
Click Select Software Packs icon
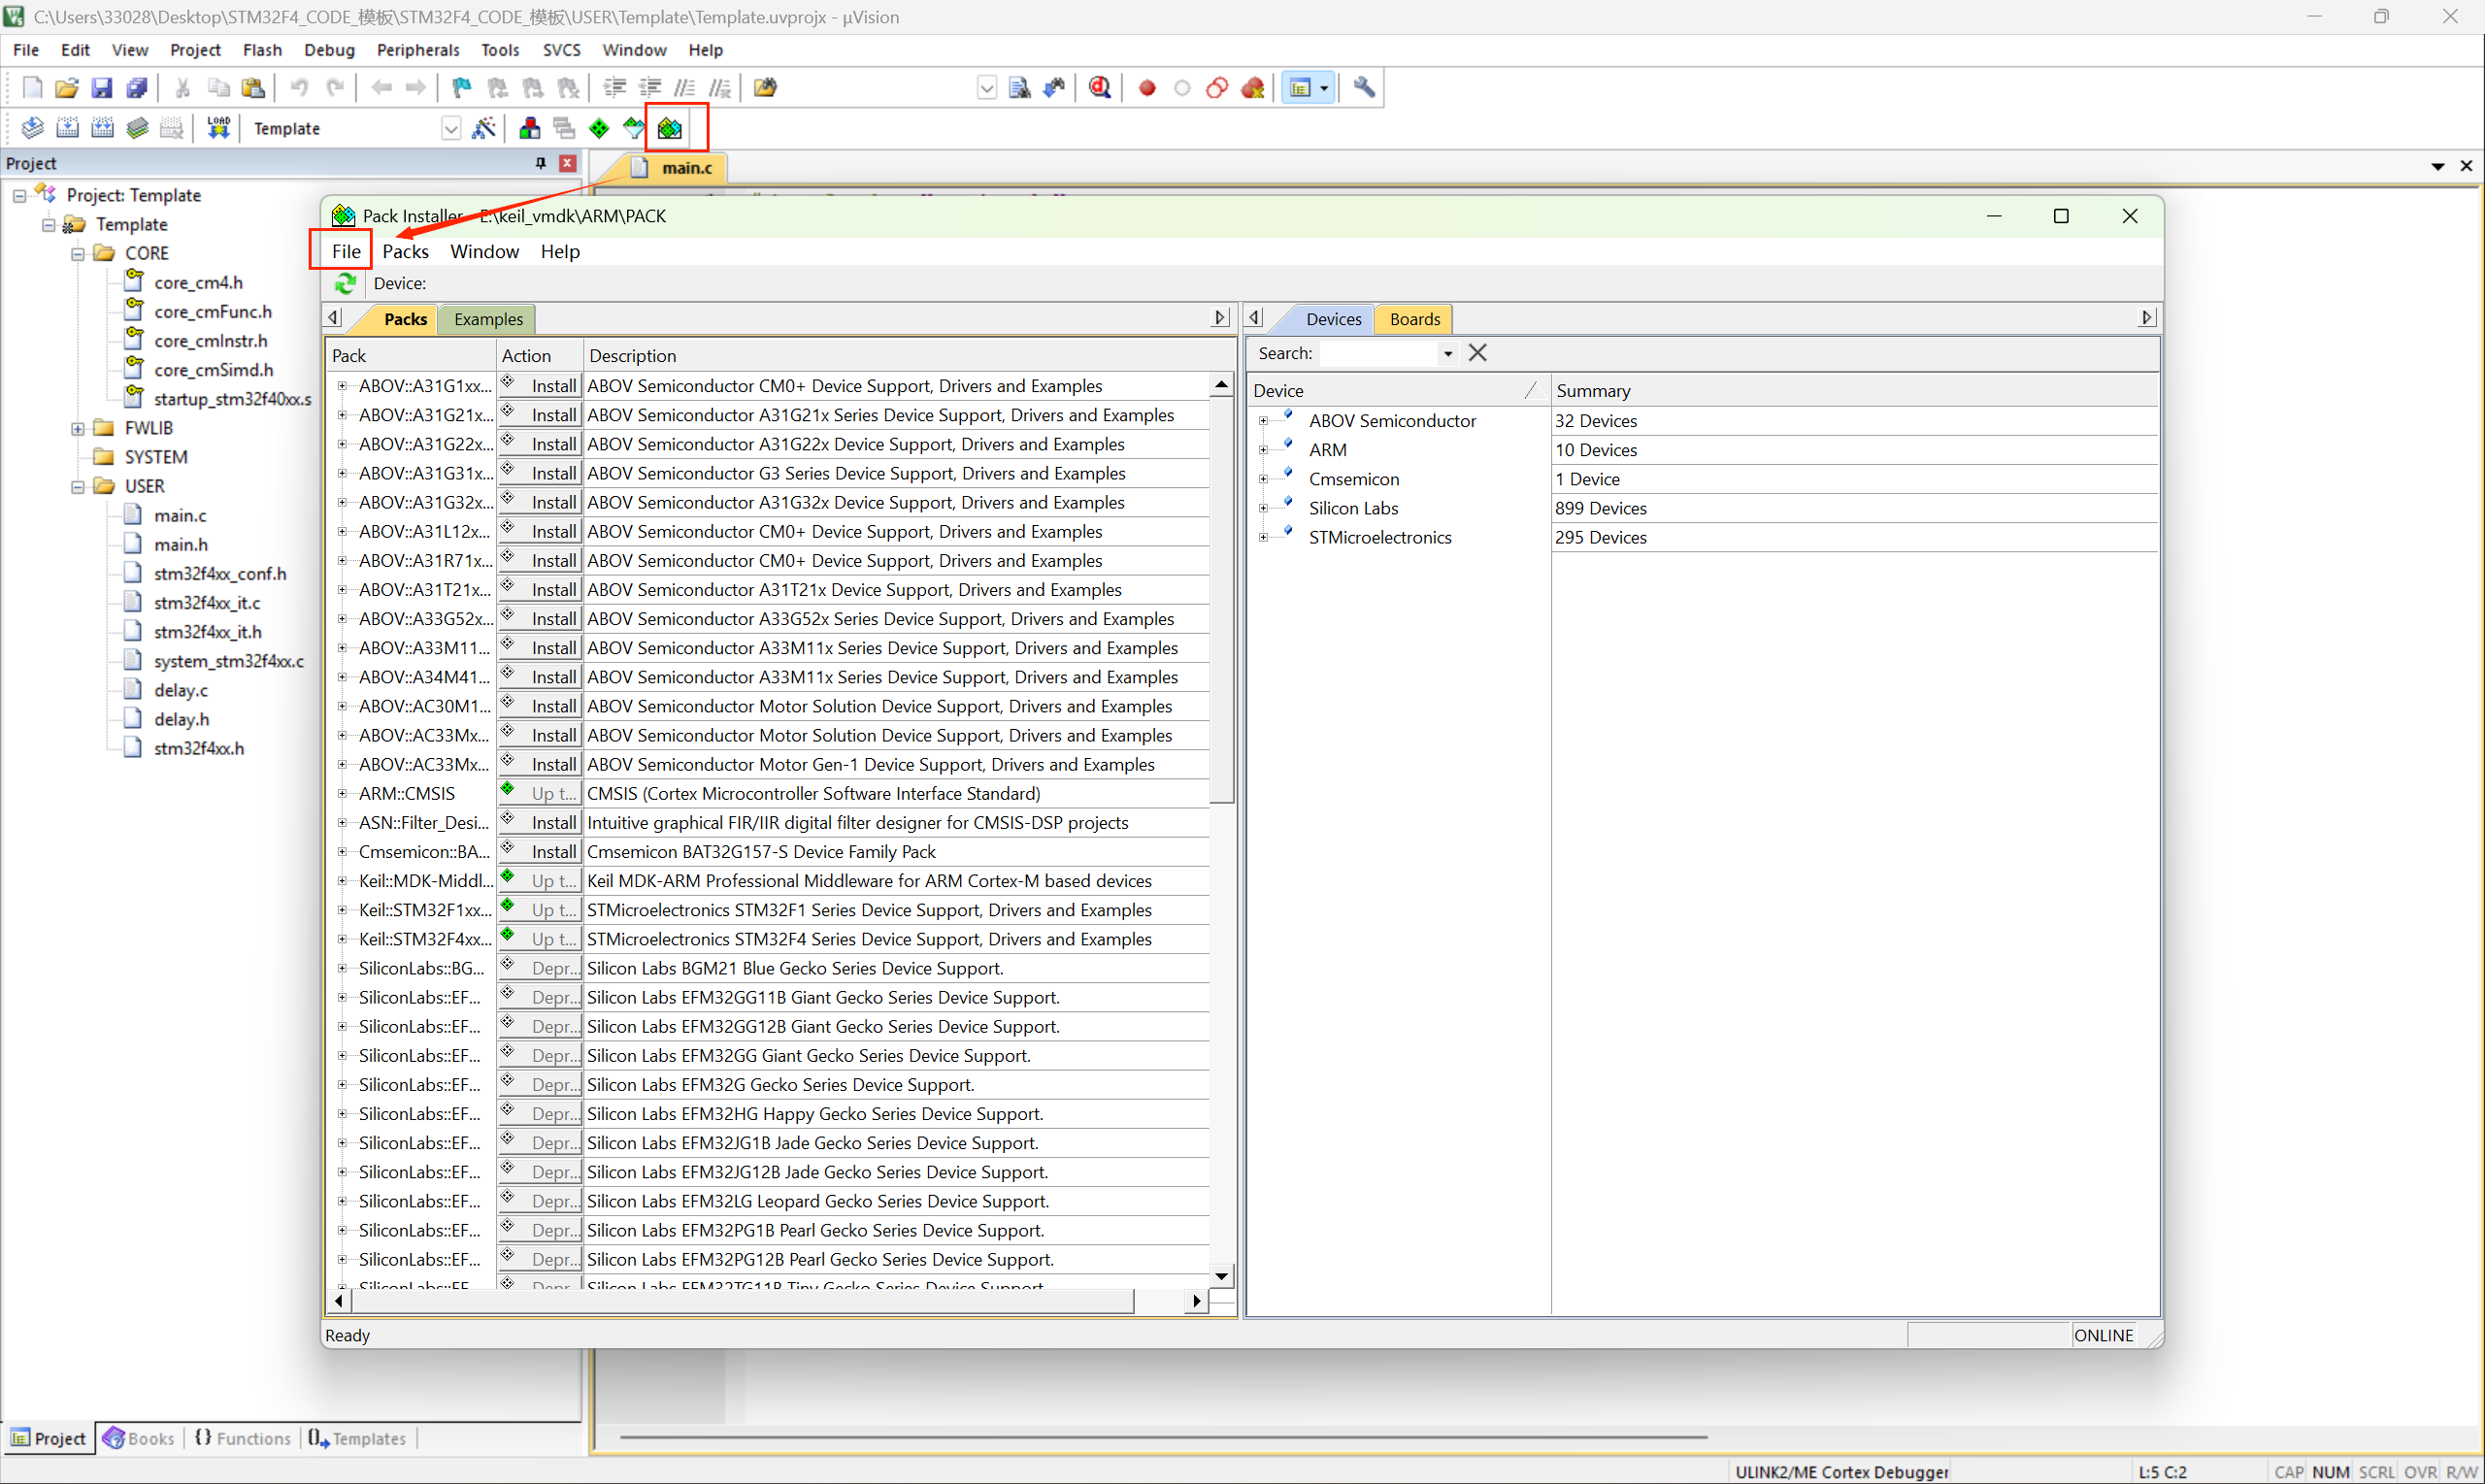point(634,128)
